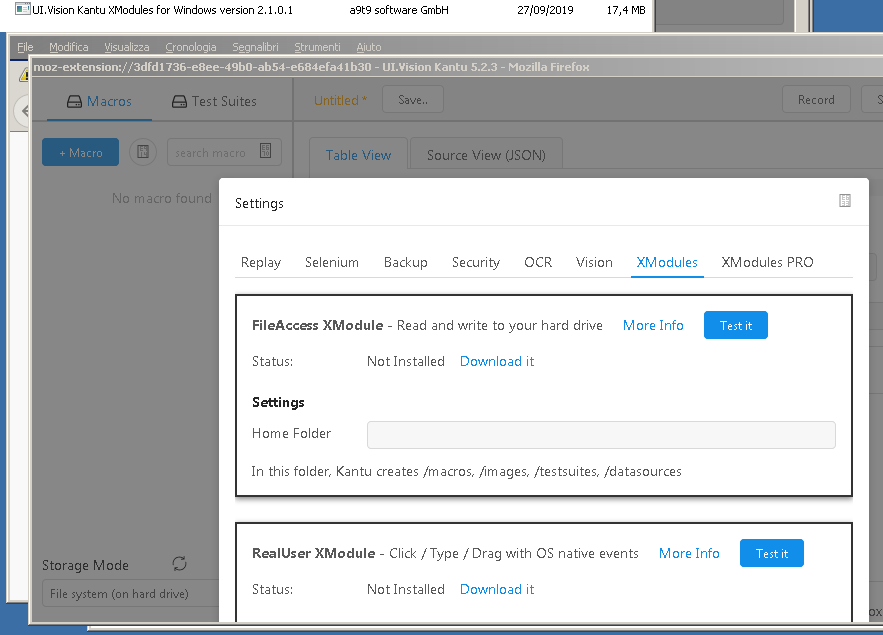The width and height of the screenshot is (883, 635).
Task: Click the search macro input field
Action: coord(224,152)
